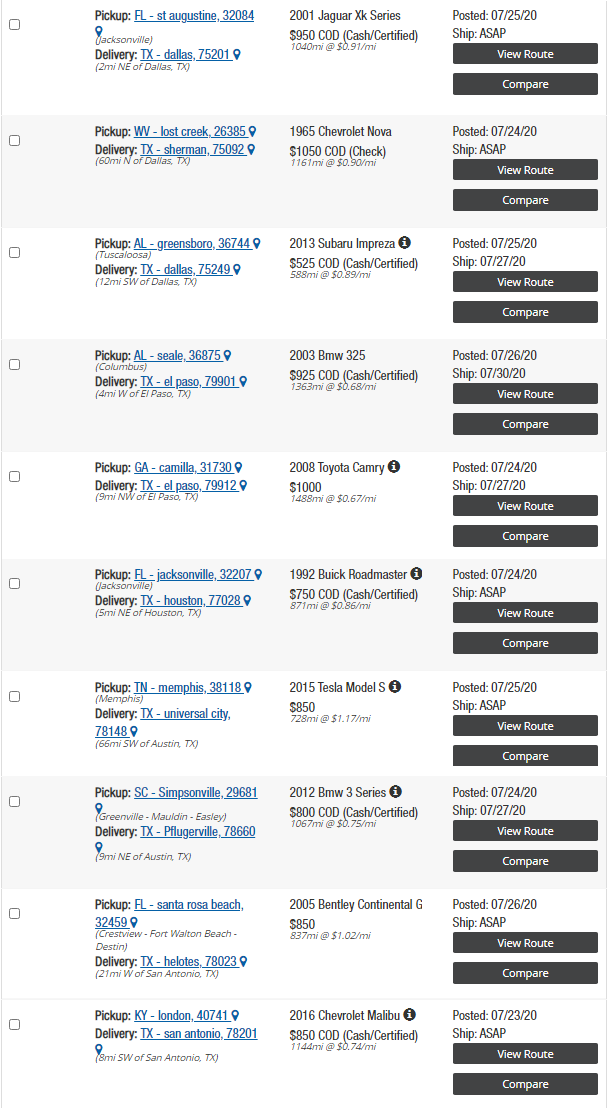Click info icon for 2016 Chevrolet Malibu
610x1115 pixels.
pyautogui.click(x=409, y=1015)
